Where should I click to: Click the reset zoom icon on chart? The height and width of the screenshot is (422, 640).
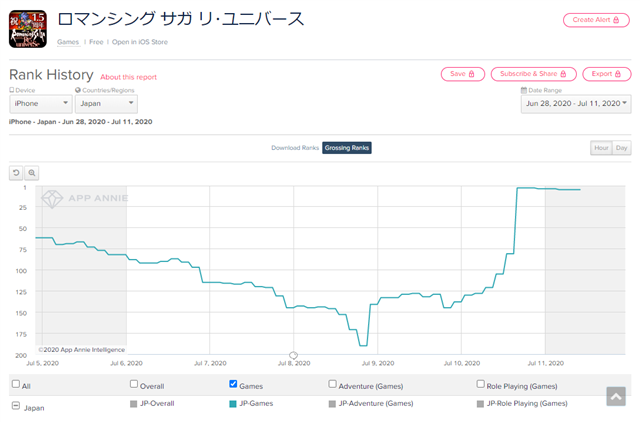point(16,173)
